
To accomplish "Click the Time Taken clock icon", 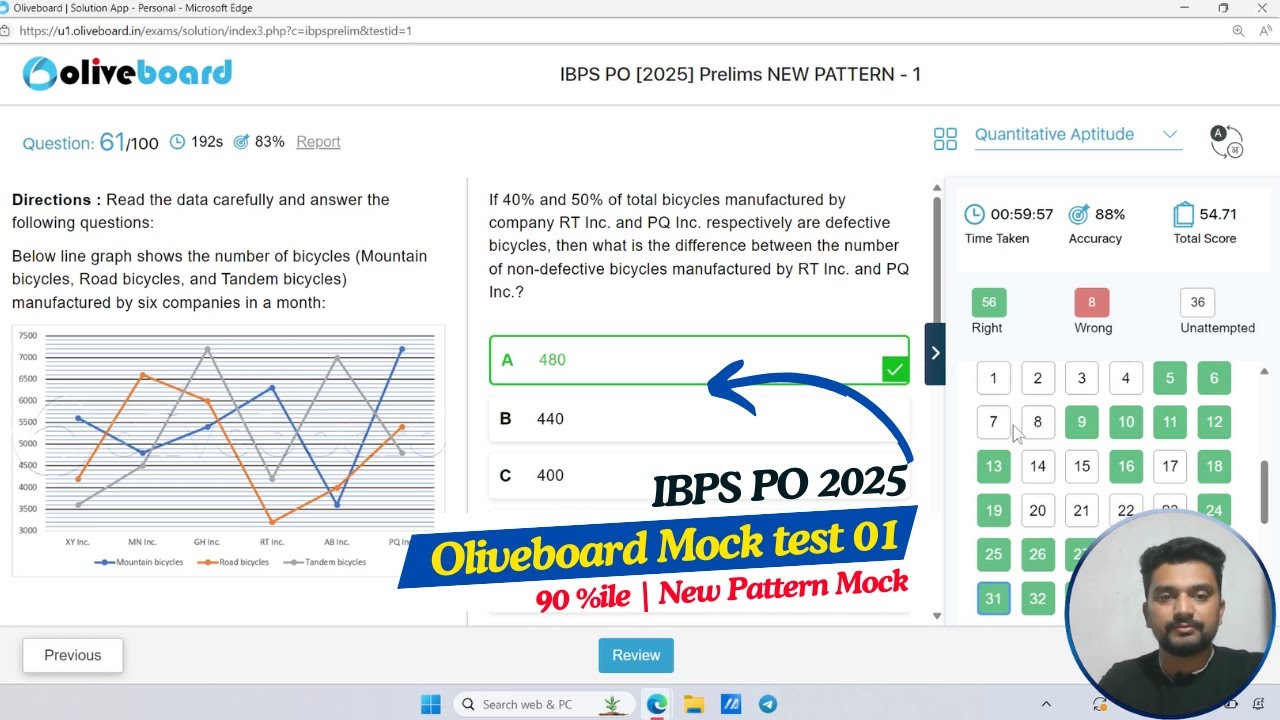I will [974, 214].
